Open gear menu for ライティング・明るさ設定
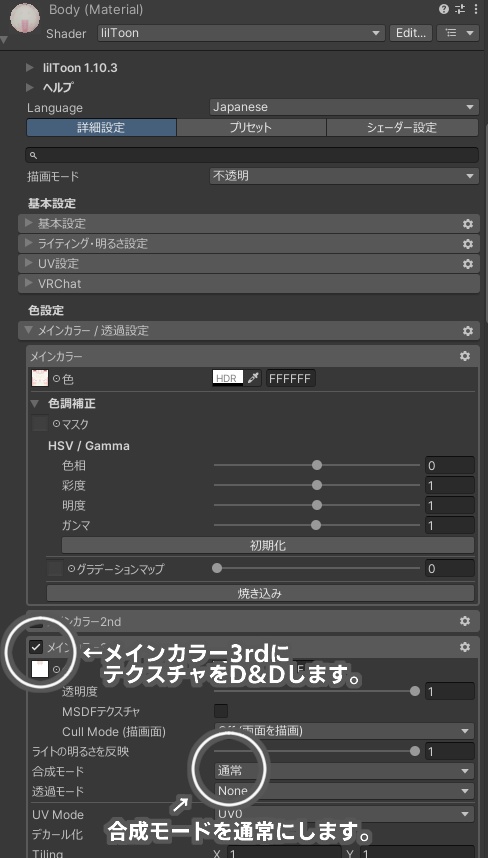488x858 pixels. click(468, 244)
